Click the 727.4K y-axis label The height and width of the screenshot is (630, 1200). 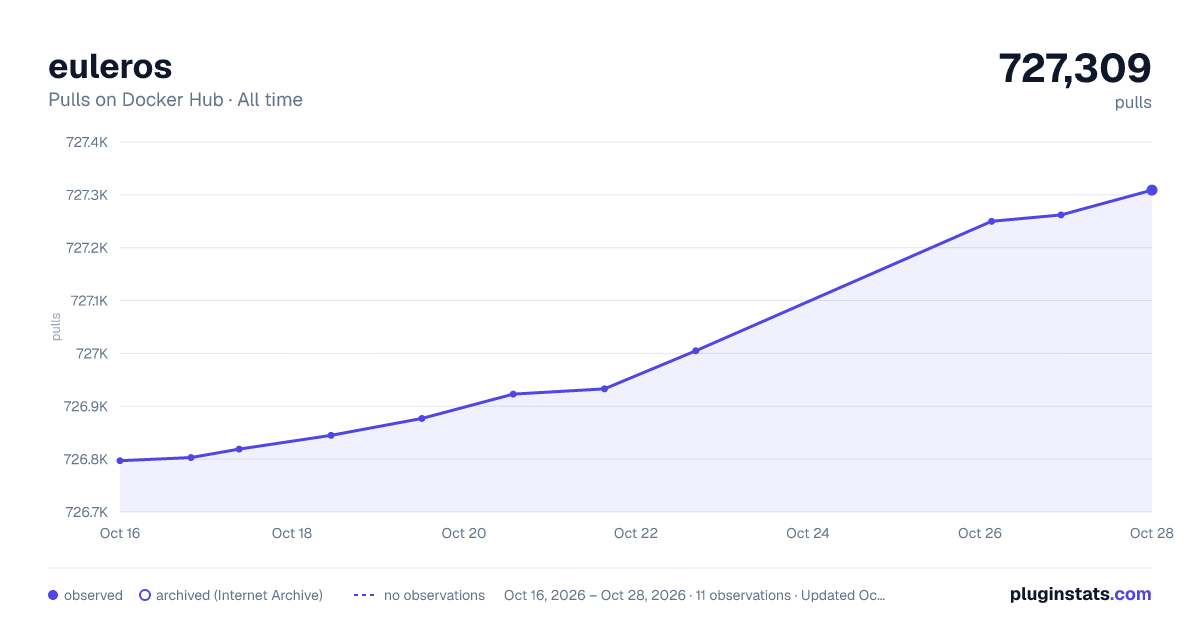coord(87,142)
